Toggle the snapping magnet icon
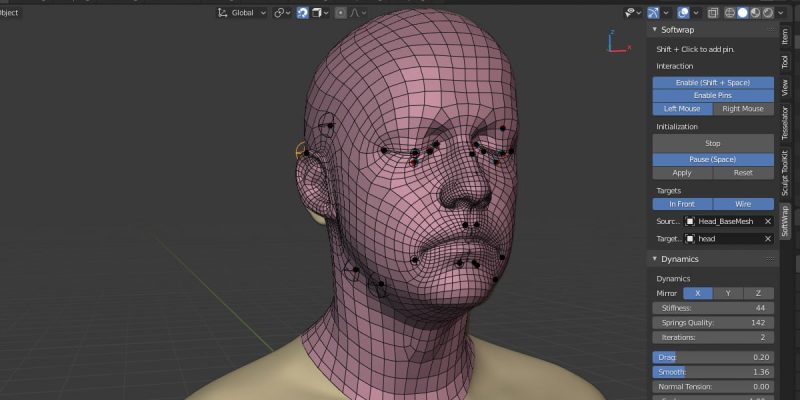Image resolution: width=800 pixels, height=400 pixels. (302, 13)
